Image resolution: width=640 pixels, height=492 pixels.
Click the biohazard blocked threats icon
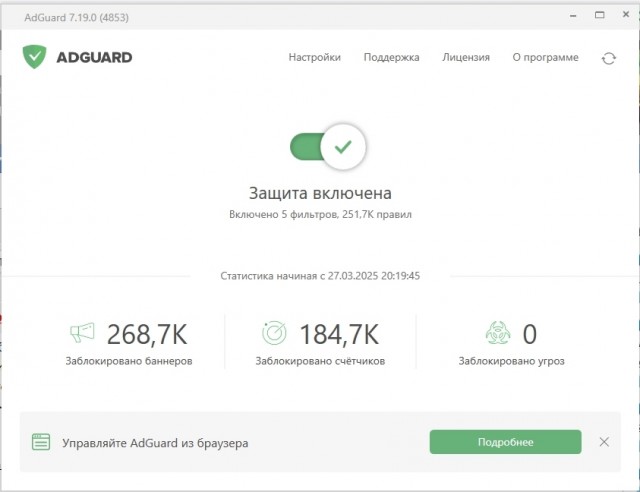click(498, 333)
